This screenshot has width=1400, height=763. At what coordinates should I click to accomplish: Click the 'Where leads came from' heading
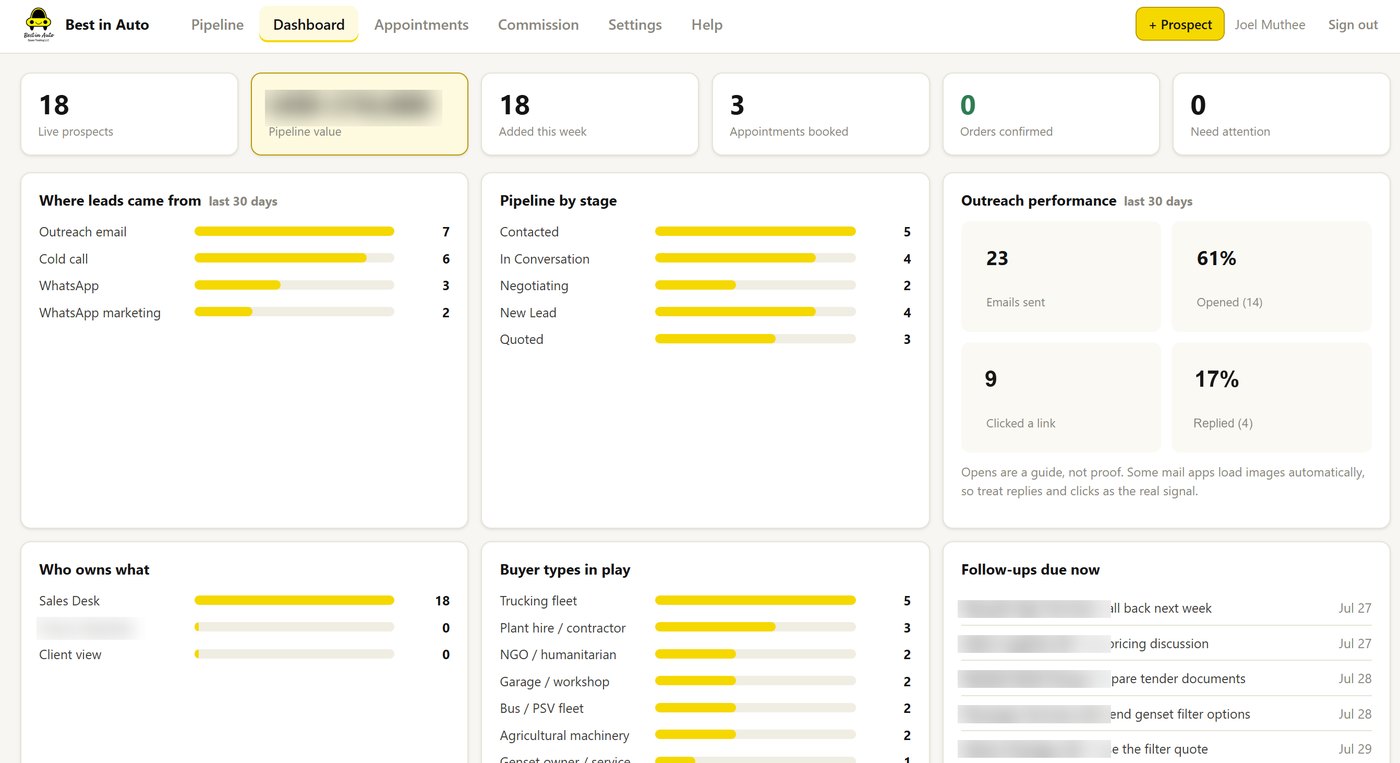pyautogui.click(x=120, y=201)
